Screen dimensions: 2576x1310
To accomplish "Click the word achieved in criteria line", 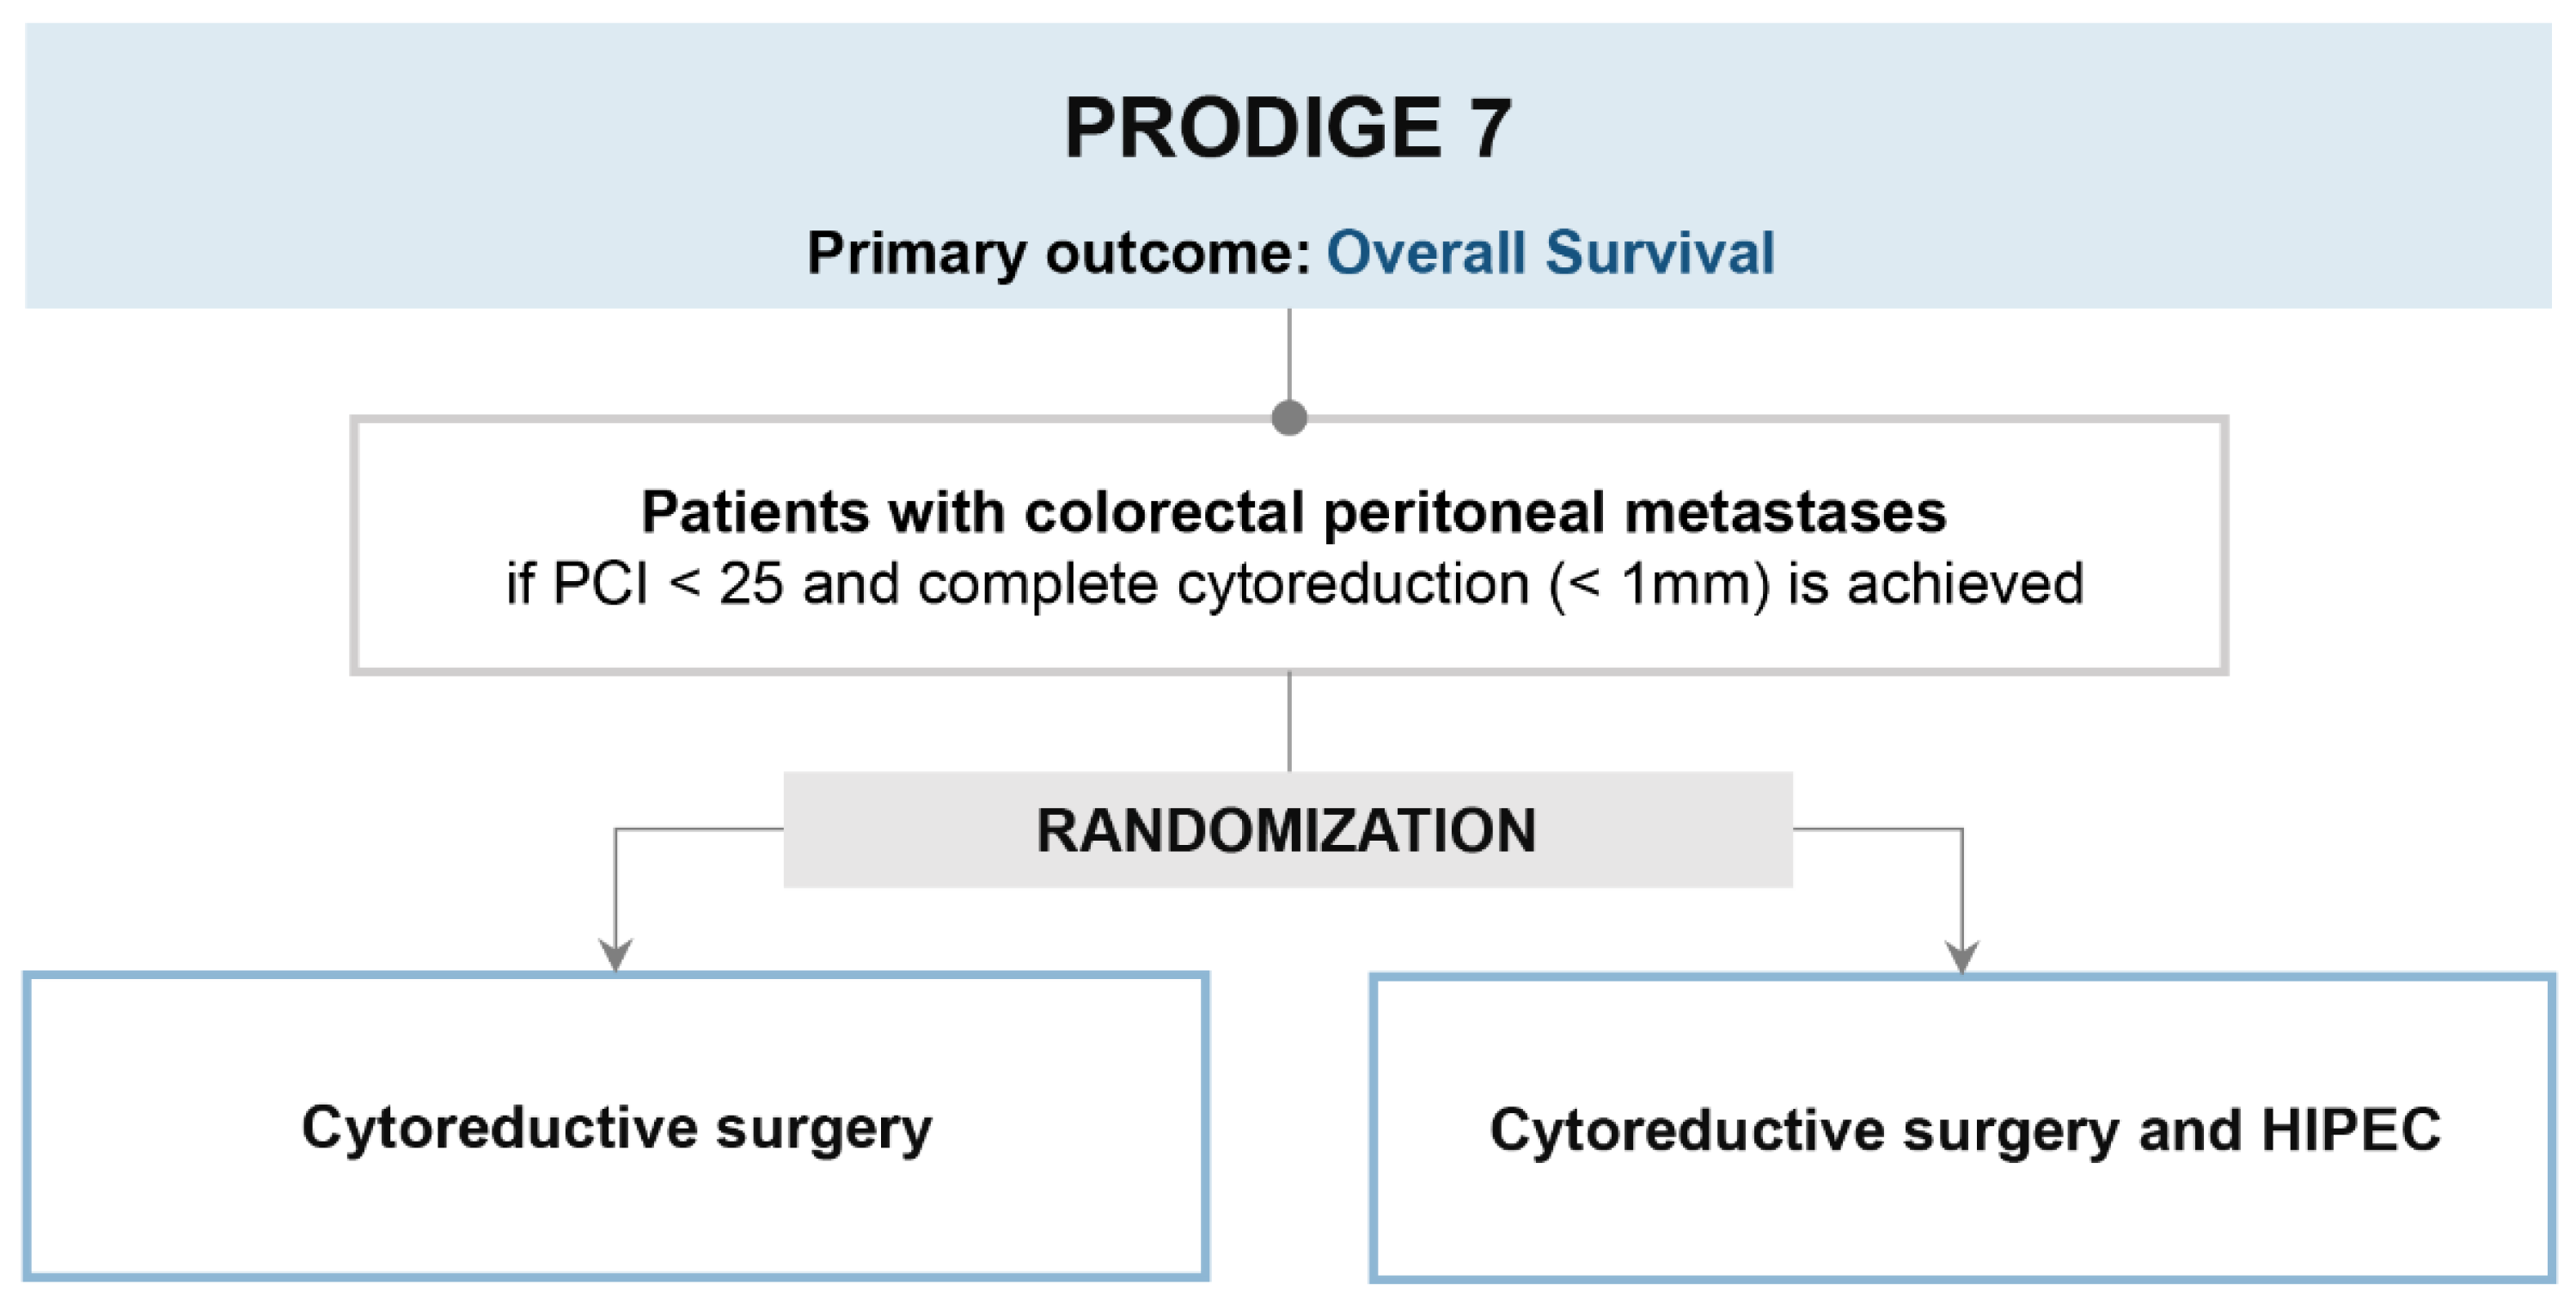I will pyautogui.click(x=1965, y=584).
